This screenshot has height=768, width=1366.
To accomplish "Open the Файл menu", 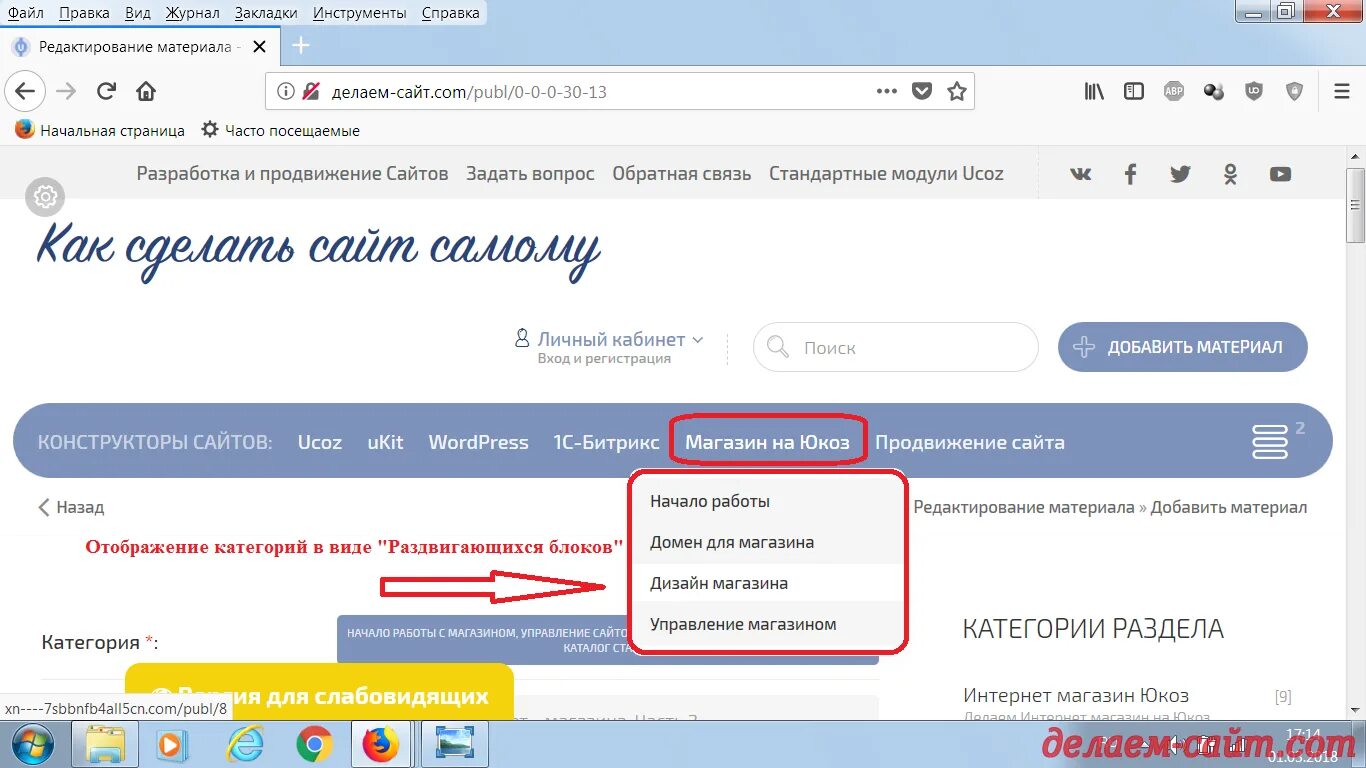I will (25, 13).
